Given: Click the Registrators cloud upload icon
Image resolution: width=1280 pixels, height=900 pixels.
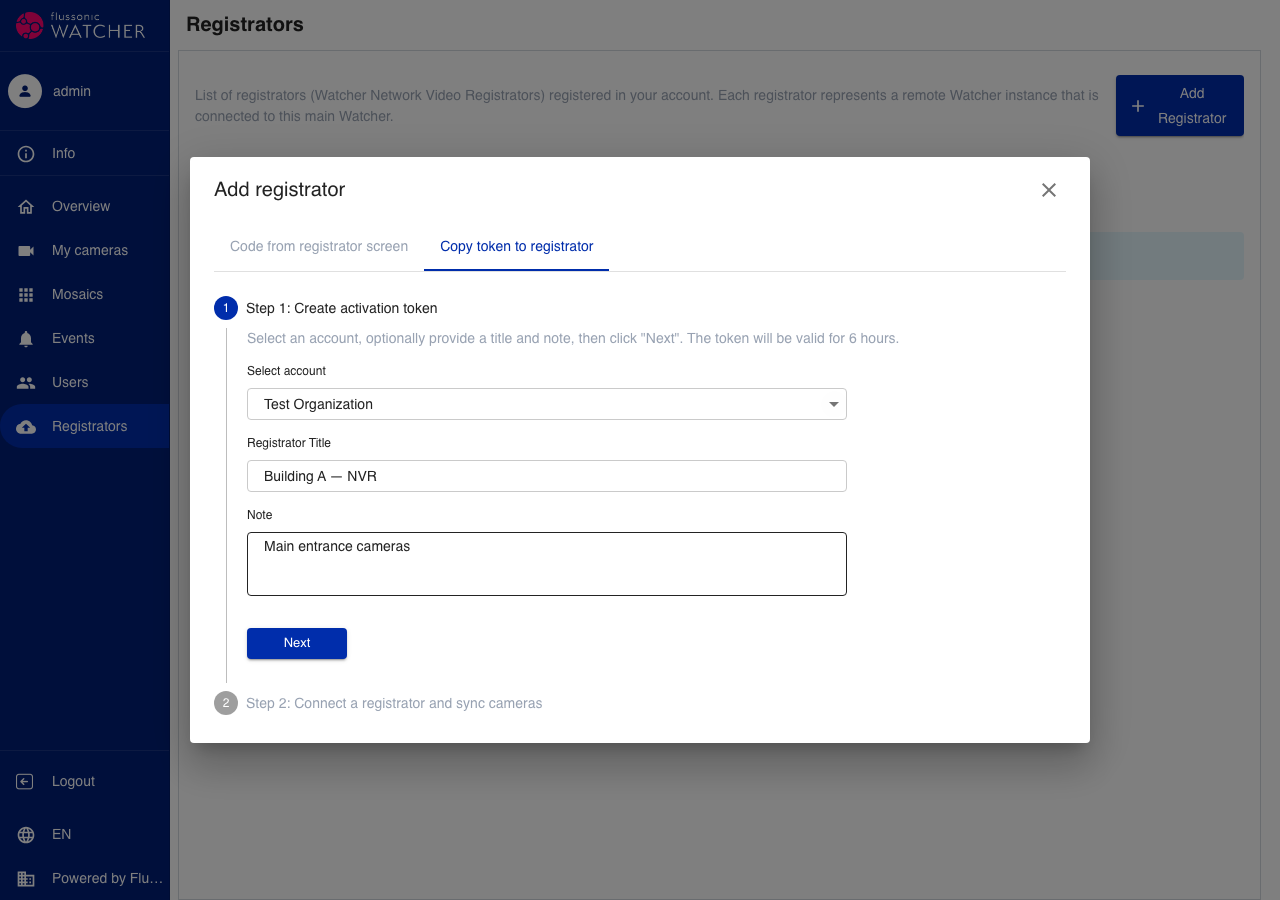Looking at the screenshot, I should [x=26, y=427].
